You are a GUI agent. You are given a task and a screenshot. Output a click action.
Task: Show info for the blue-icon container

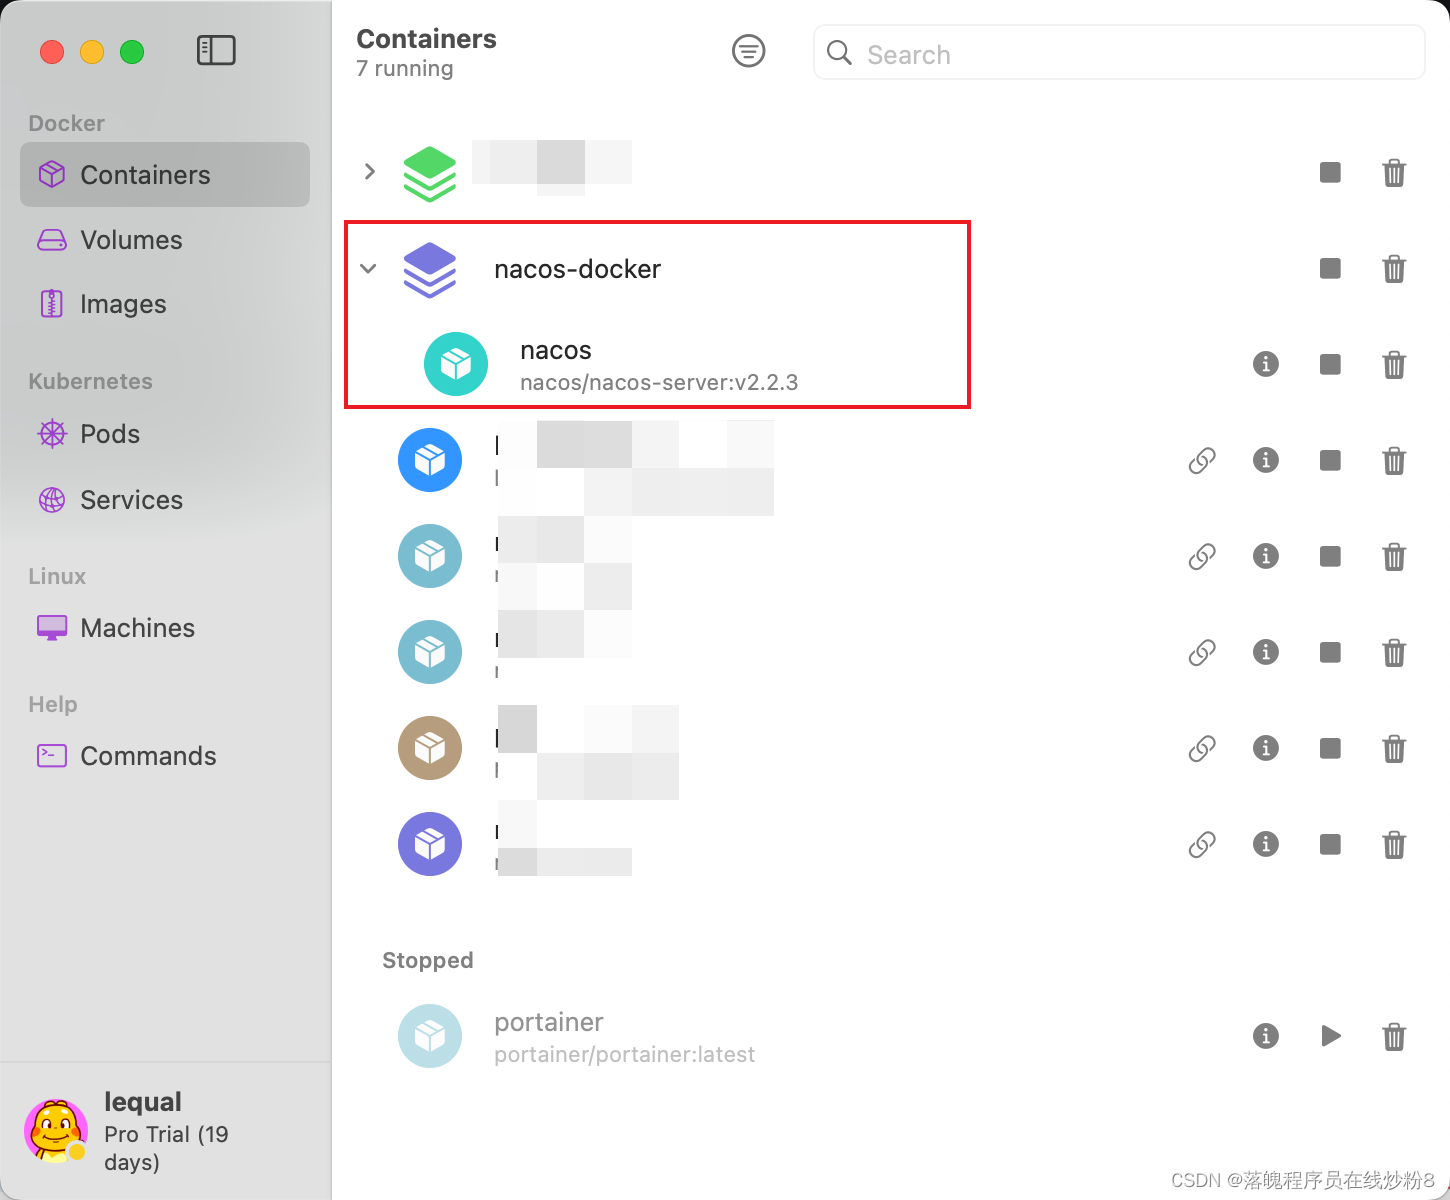tap(1266, 460)
